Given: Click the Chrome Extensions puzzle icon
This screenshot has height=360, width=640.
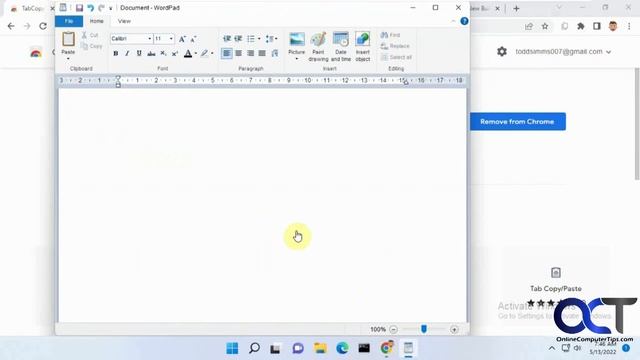Looking at the screenshot, I should point(580,26).
